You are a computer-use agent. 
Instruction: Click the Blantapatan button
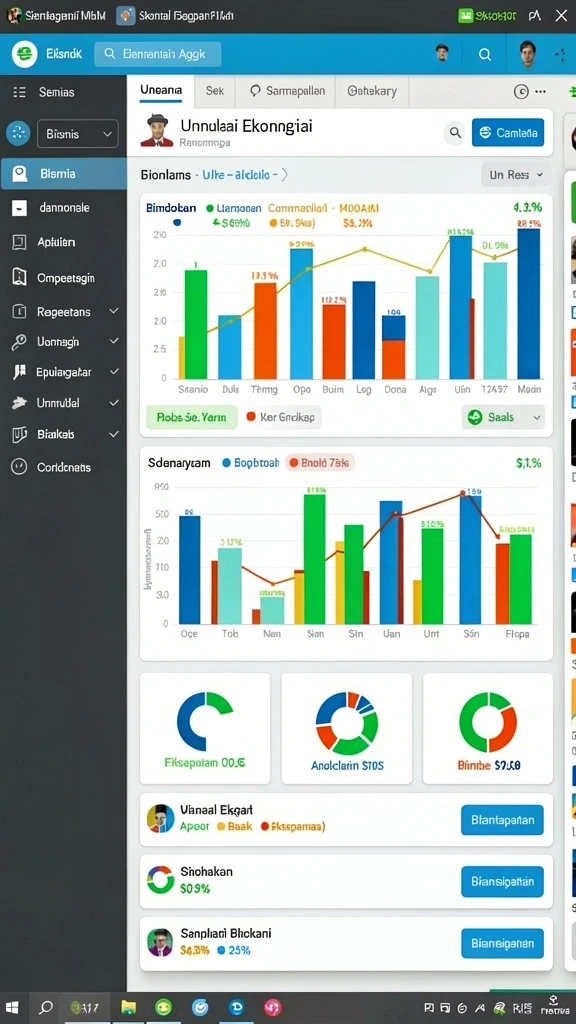[x=502, y=820]
